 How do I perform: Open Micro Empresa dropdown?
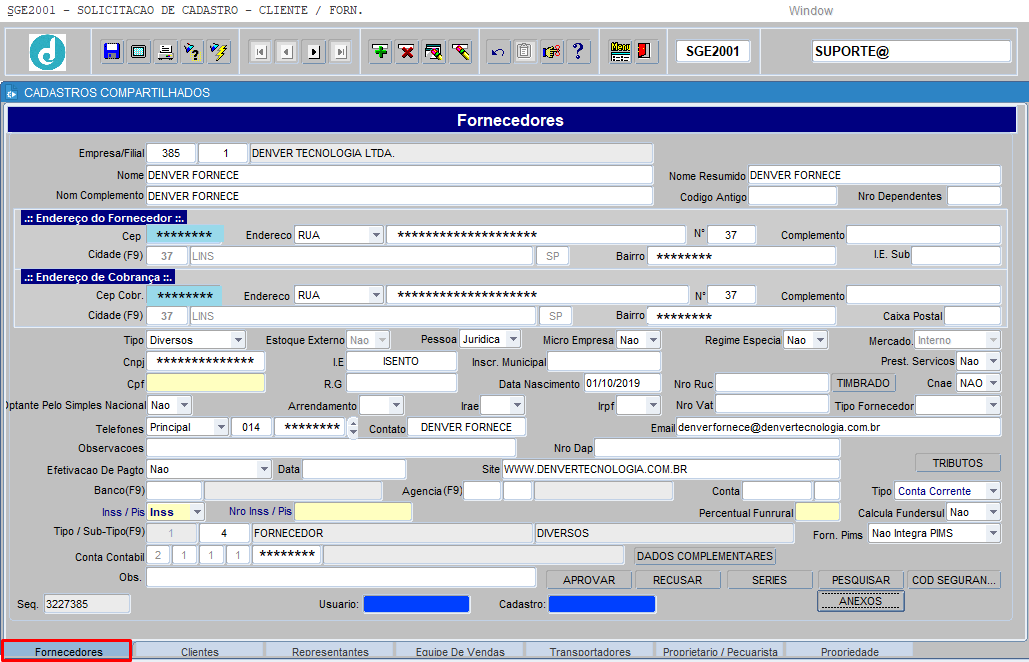point(653,340)
